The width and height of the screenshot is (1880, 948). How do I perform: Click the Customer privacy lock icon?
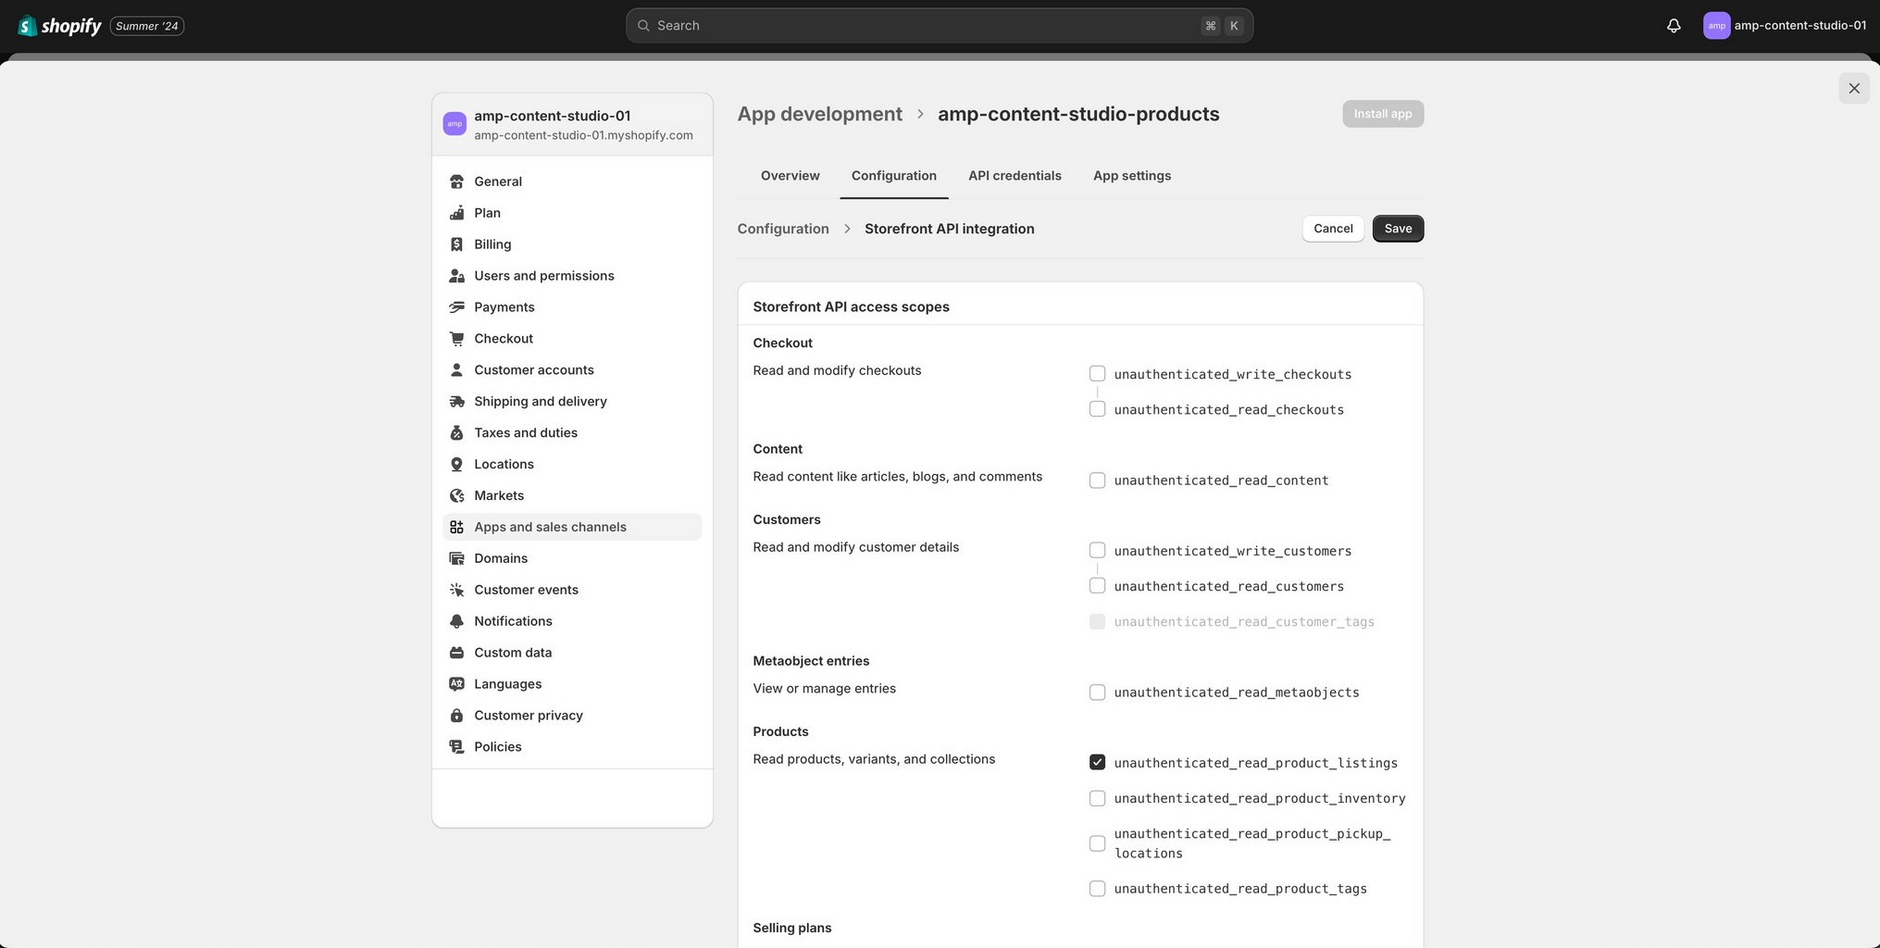click(457, 716)
